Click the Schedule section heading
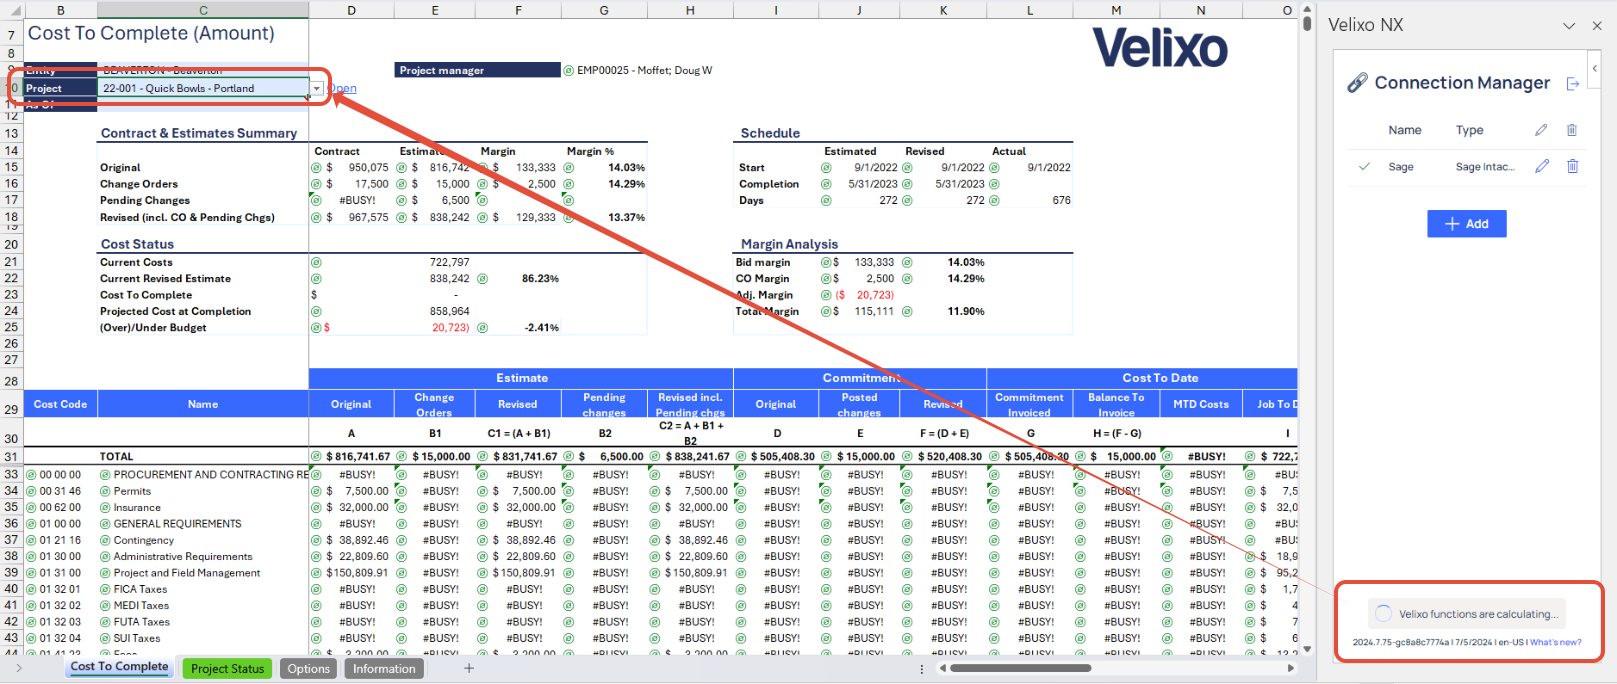 (770, 133)
